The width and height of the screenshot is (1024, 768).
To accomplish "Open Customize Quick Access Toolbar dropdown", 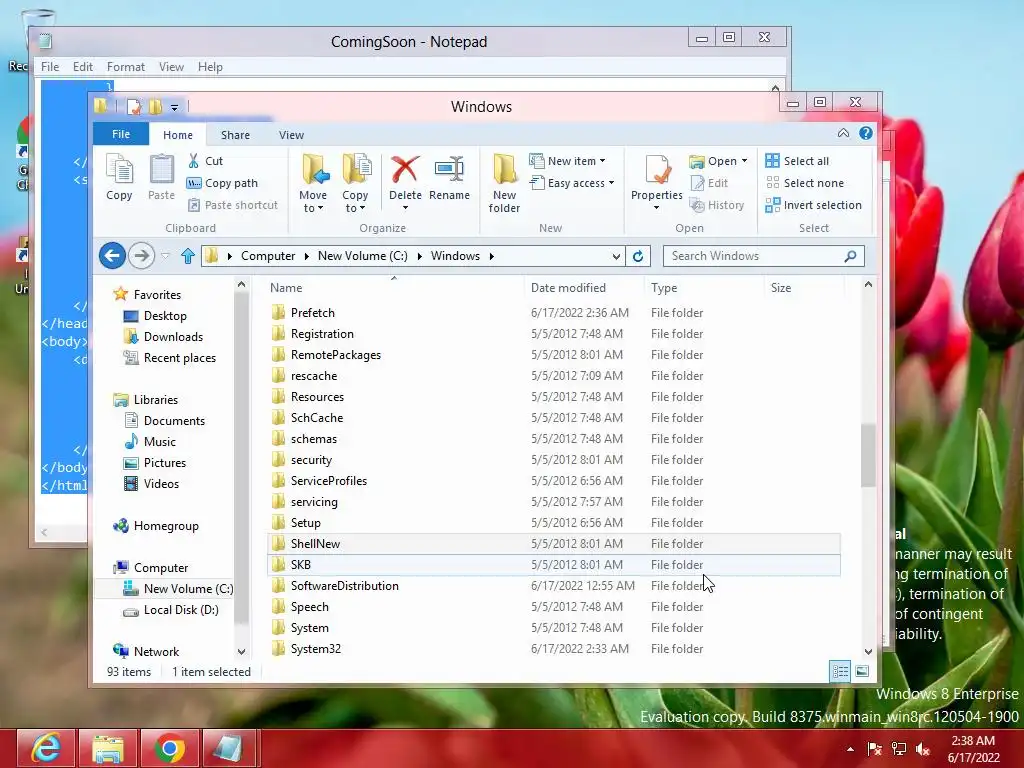I will tap(174, 107).
